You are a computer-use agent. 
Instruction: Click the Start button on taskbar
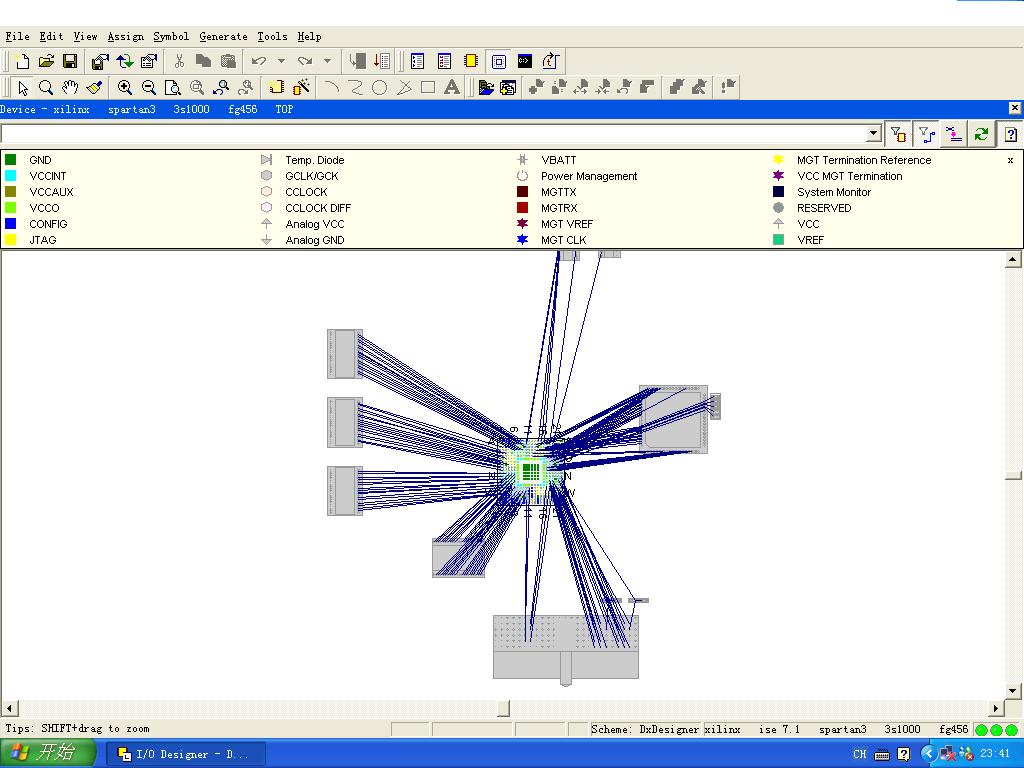pos(47,753)
